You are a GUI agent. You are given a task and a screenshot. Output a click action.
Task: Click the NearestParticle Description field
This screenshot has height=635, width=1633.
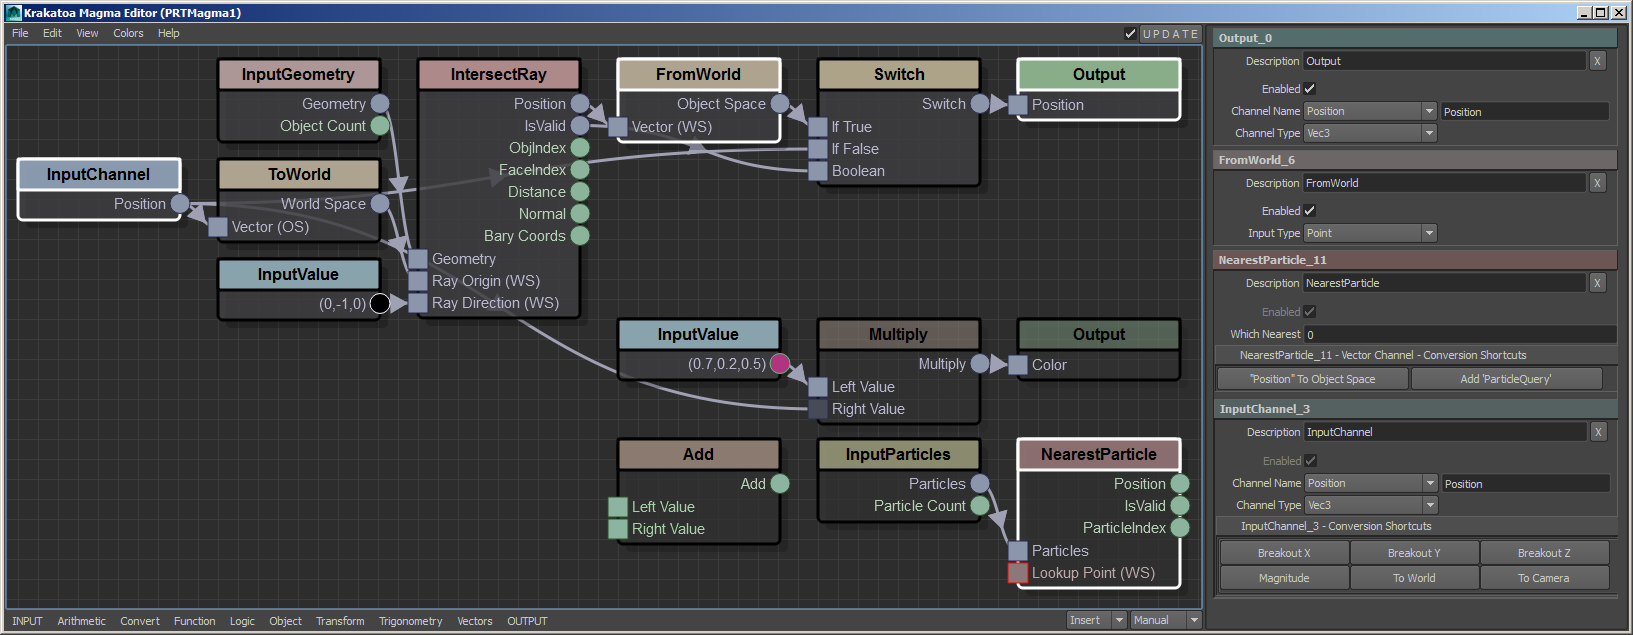click(x=1444, y=283)
